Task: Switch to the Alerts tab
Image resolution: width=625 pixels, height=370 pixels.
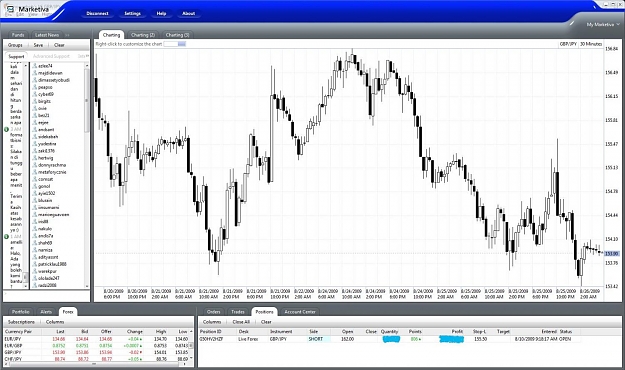Action: (x=46, y=312)
